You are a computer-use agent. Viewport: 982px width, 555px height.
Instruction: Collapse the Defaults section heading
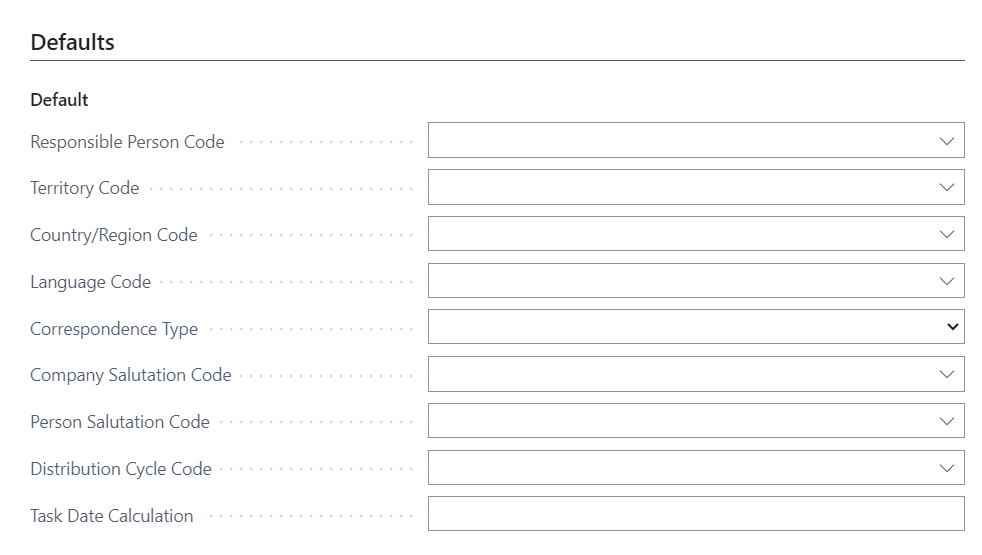[73, 42]
